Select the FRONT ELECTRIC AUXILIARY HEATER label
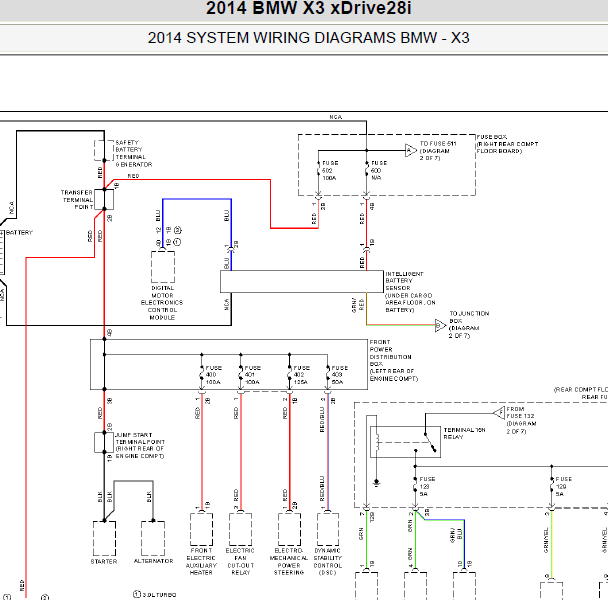This screenshot has height=600, width=608. tap(201, 561)
